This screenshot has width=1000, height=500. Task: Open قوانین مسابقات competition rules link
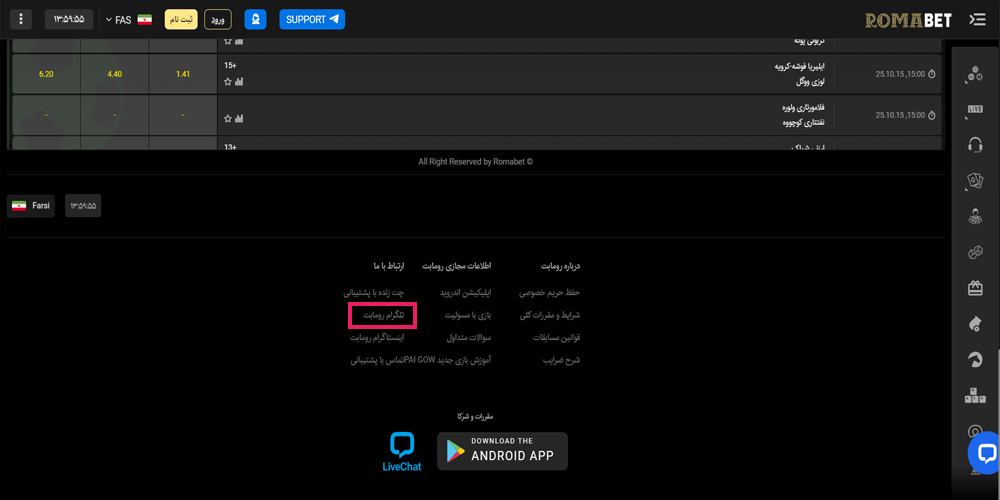click(x=556, y=337)
